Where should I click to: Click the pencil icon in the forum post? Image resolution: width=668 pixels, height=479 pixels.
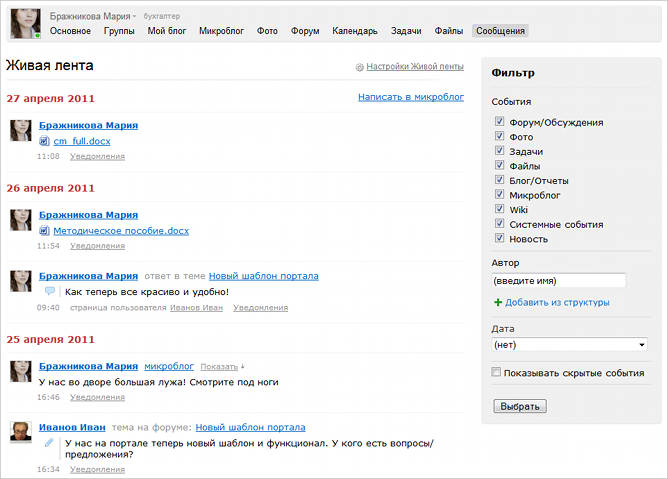point(49,442)
